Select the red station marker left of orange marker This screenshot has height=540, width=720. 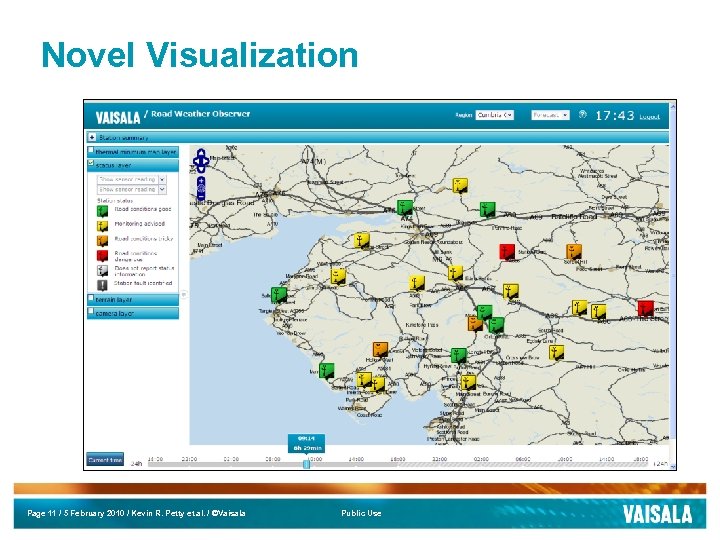507,252
